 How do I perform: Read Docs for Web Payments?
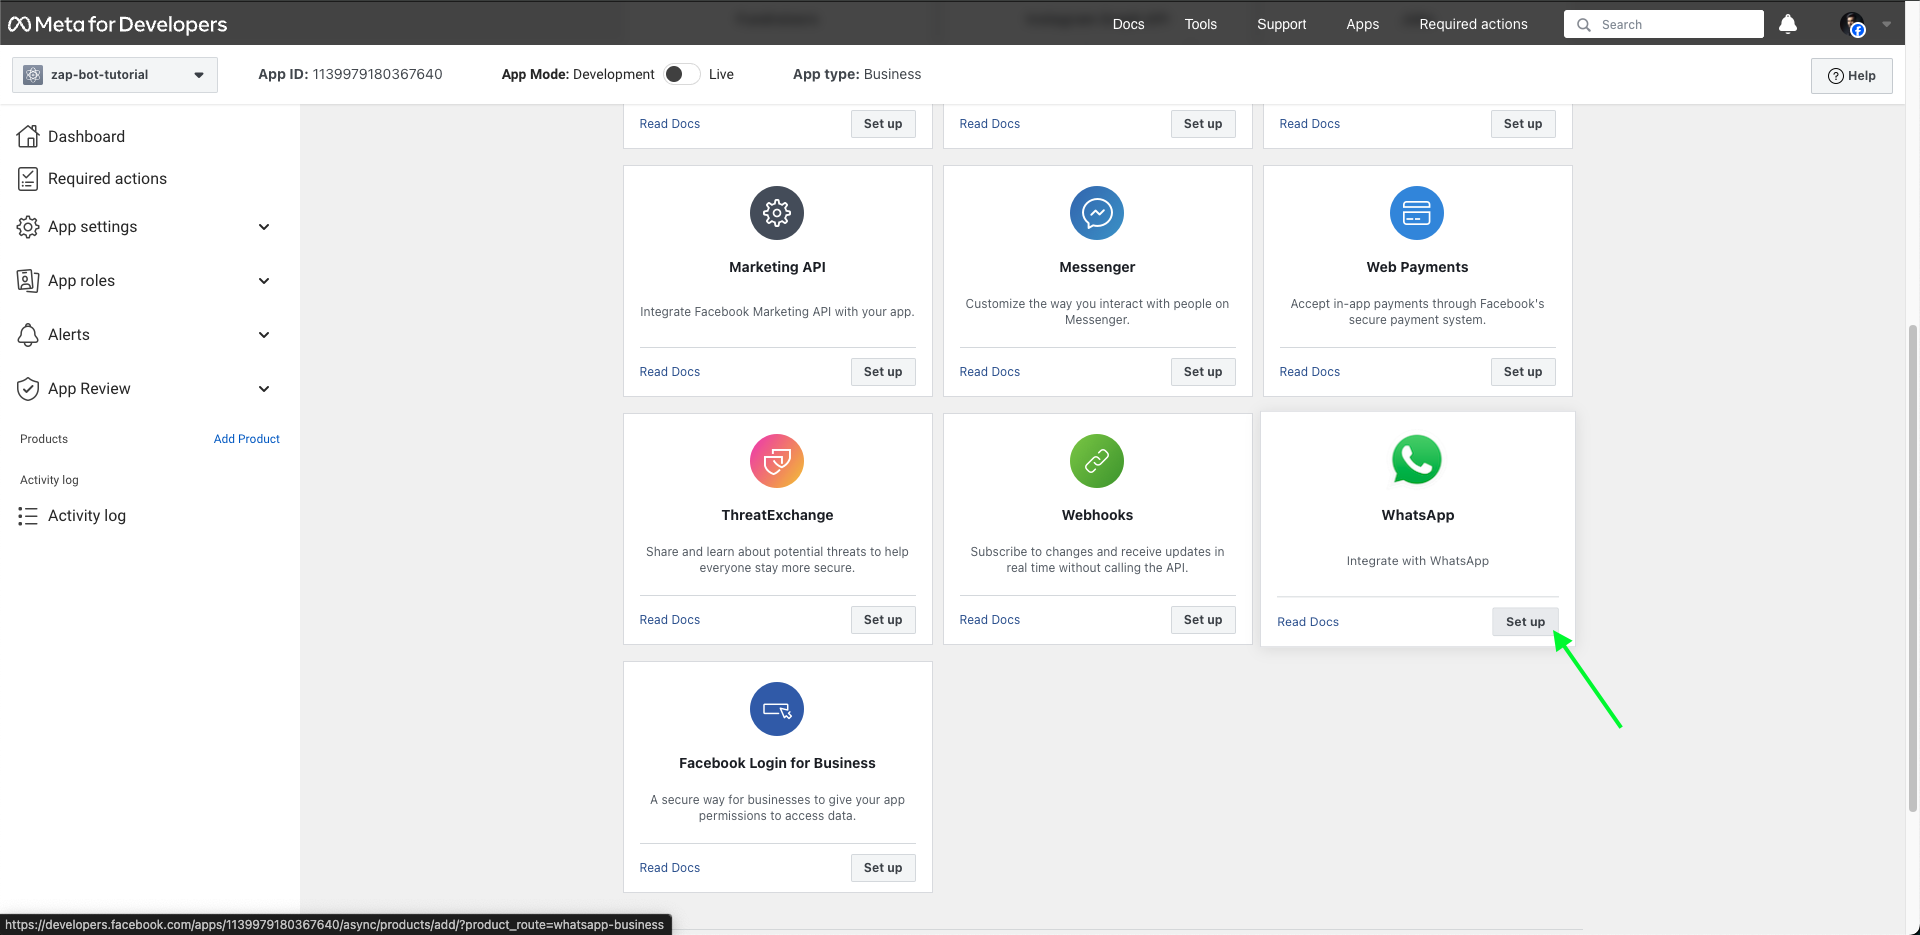pyautogui.click(x=1310, y=372)
